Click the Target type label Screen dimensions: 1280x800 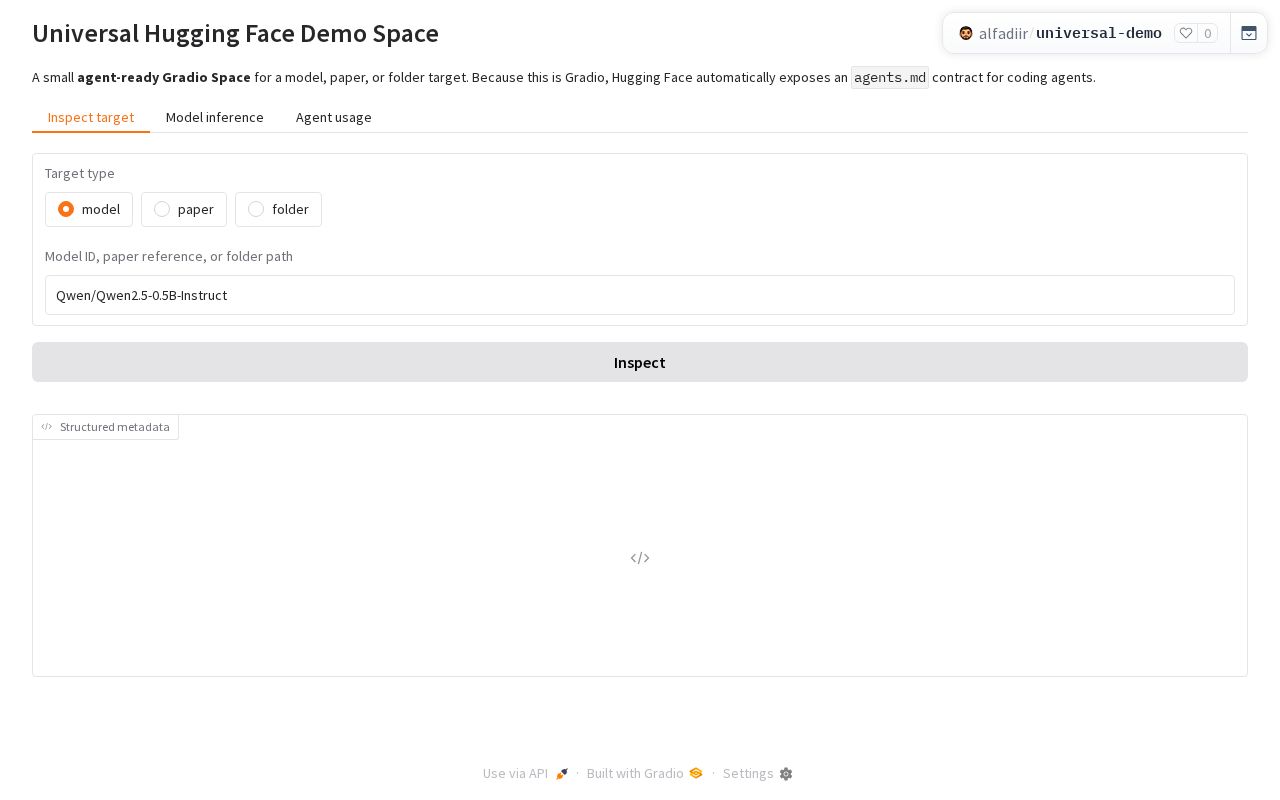tap(80, 173)
